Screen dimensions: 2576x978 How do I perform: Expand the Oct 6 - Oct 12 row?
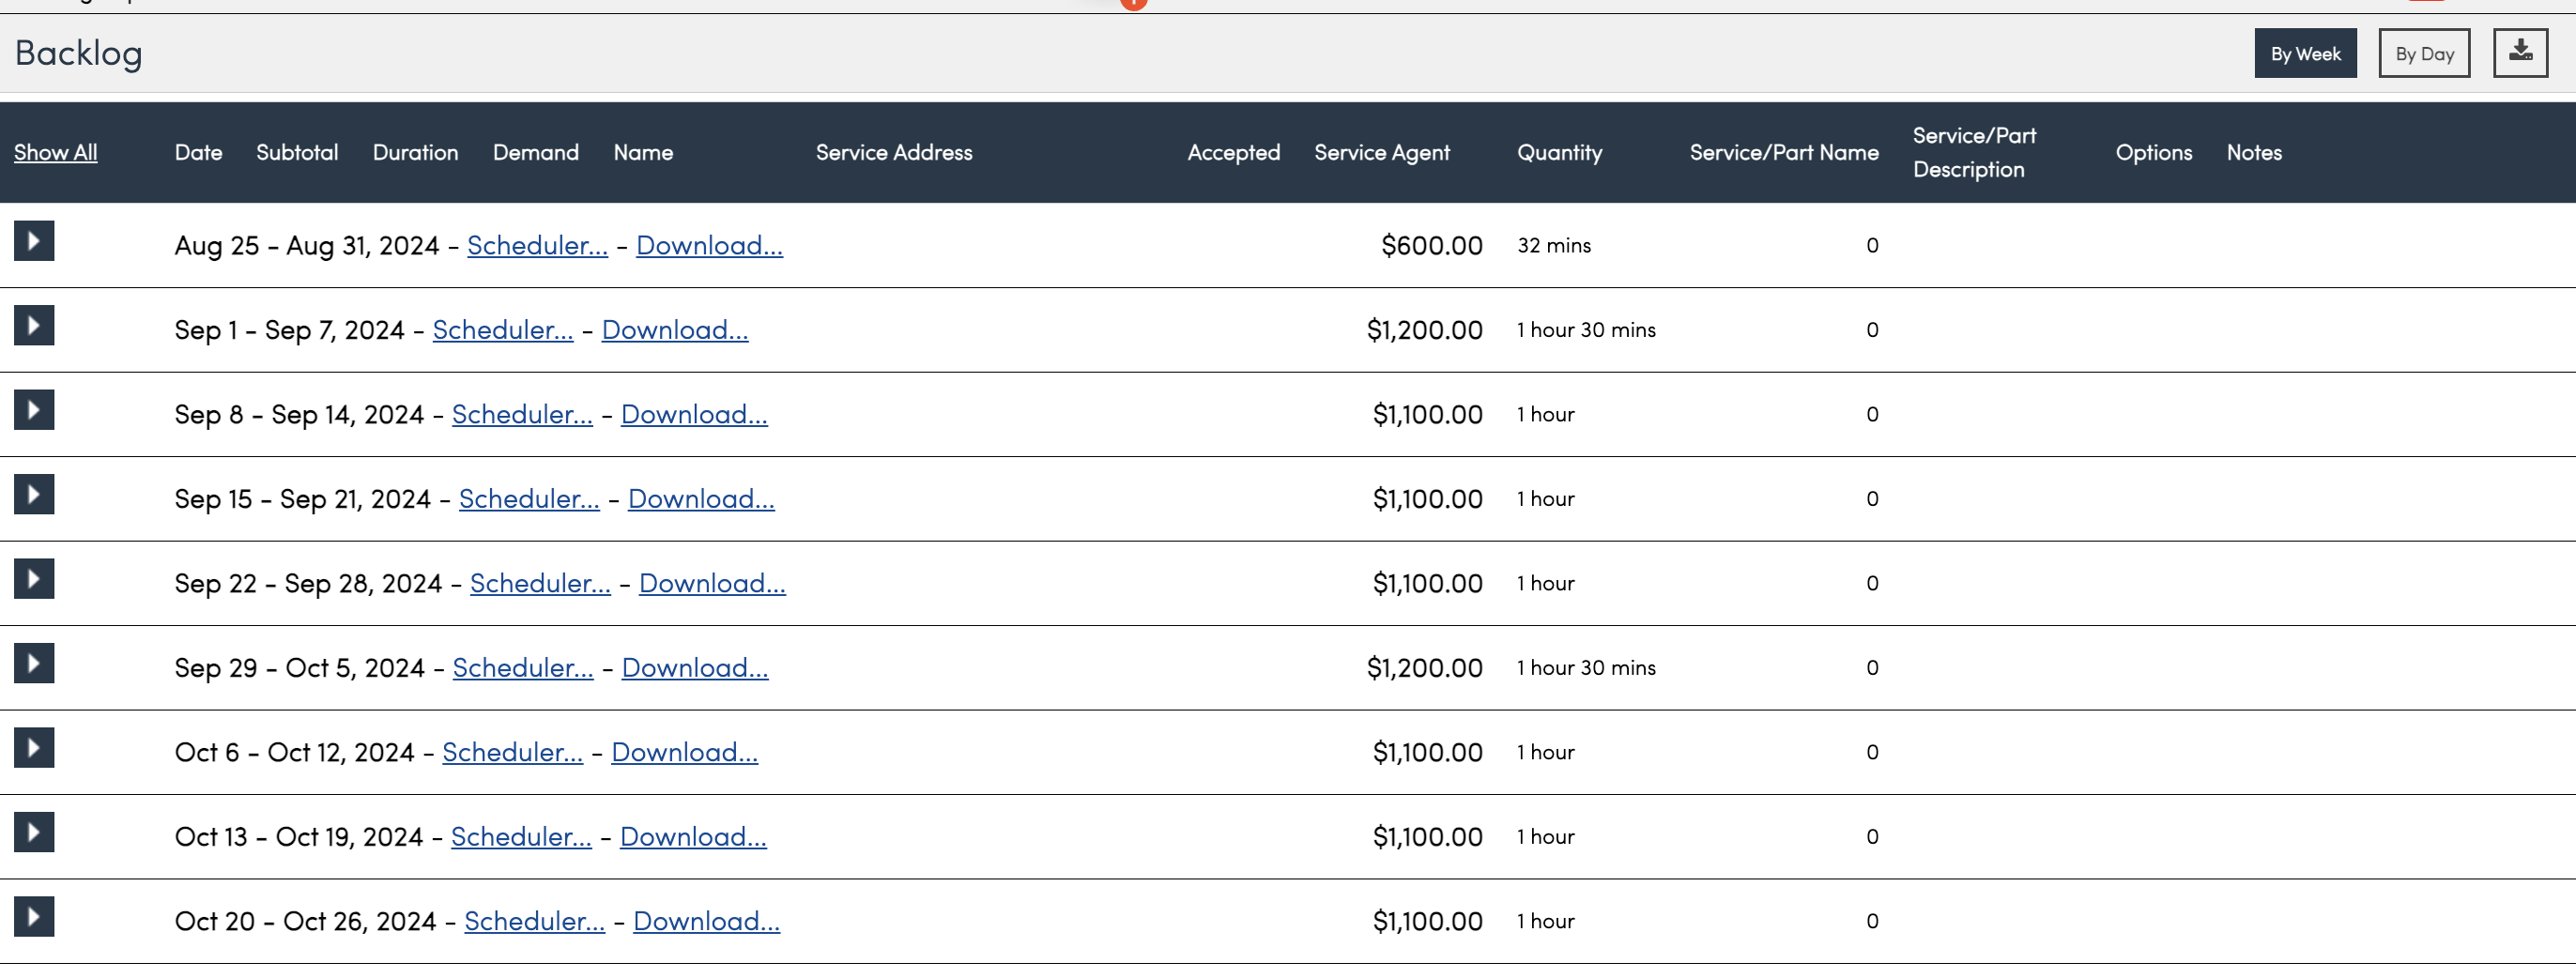[x=34, y=748]
